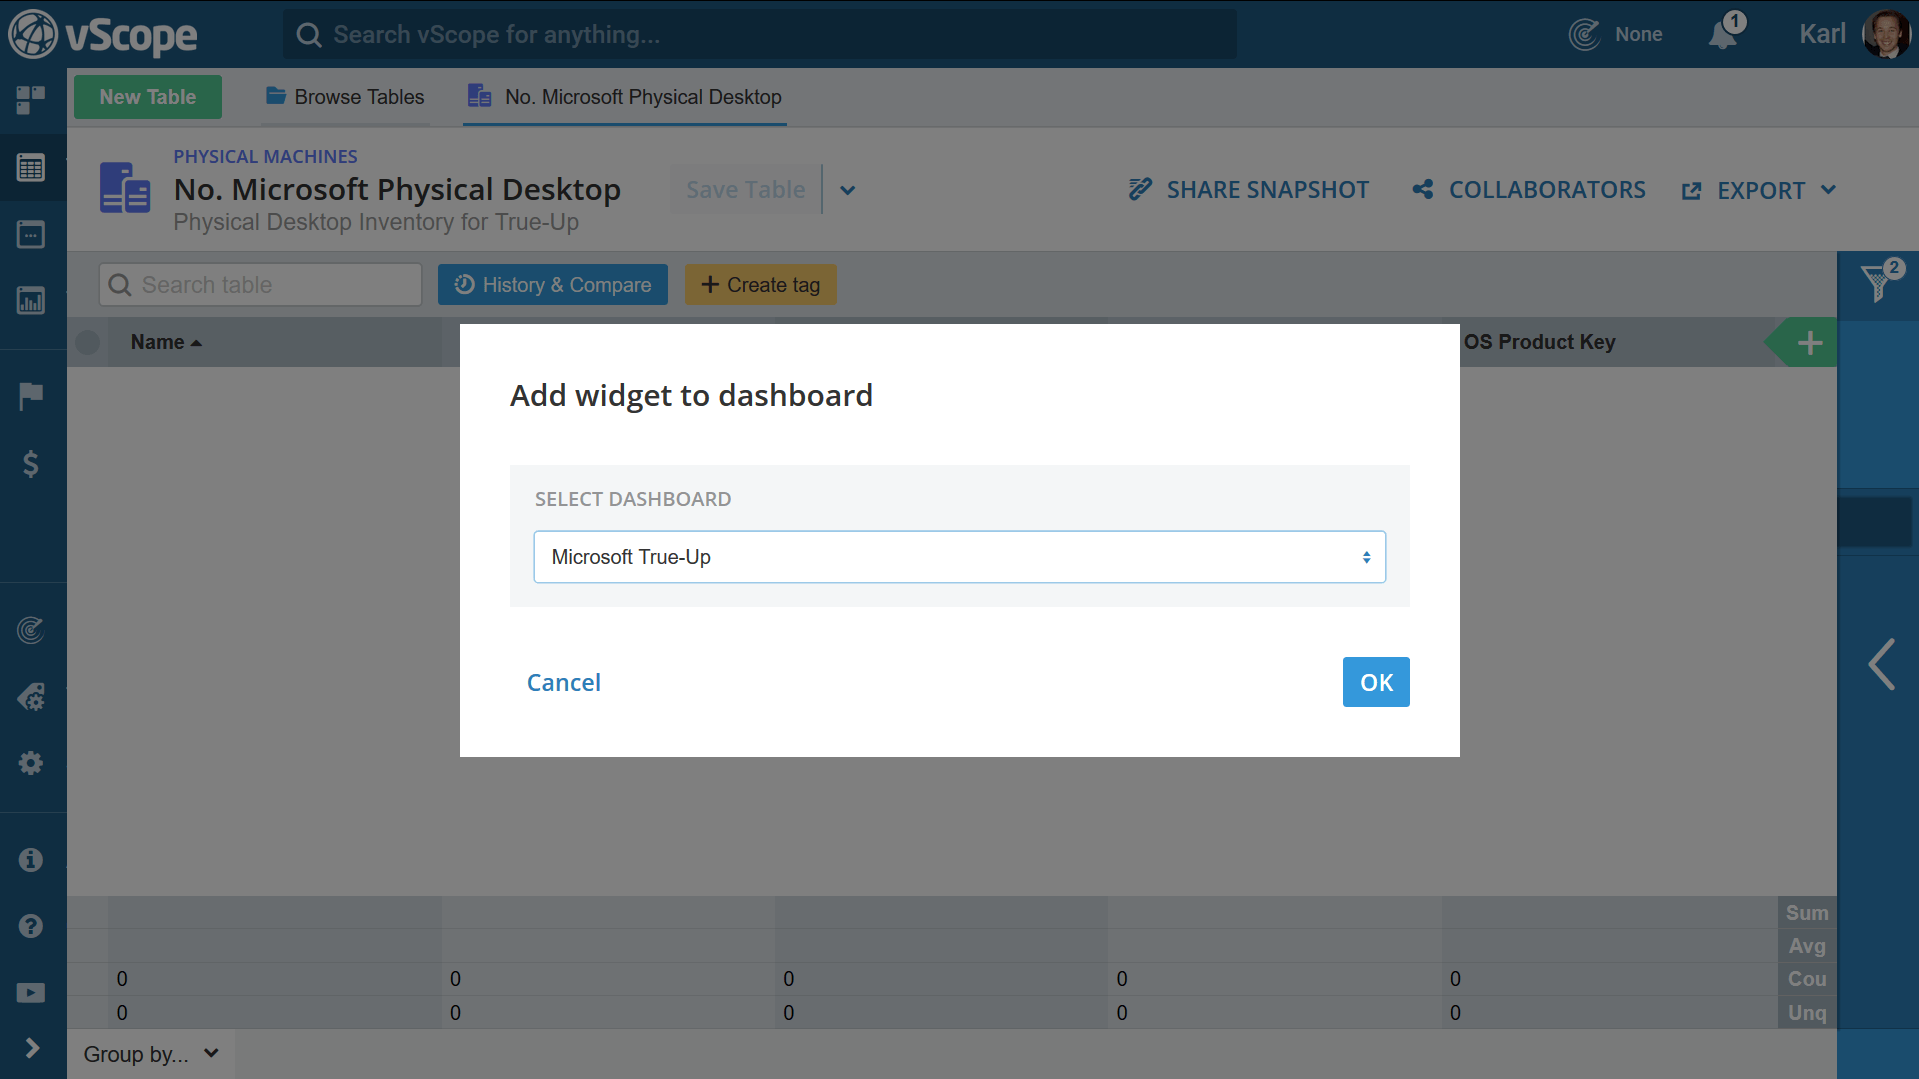Focus the Search table field

tap(260, 285)
